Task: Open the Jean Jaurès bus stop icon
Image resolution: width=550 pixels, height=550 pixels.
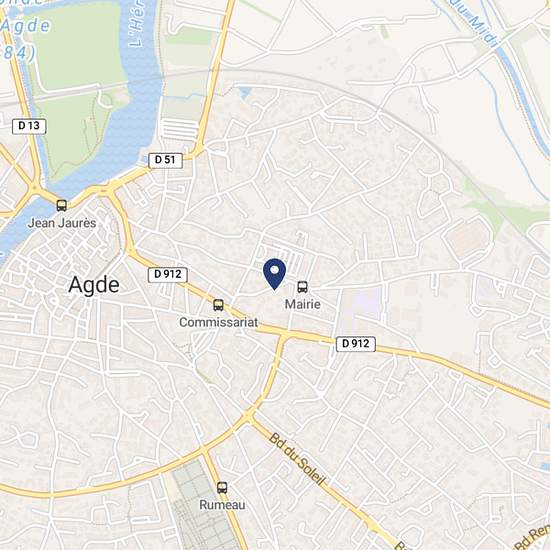Action: 61,206
